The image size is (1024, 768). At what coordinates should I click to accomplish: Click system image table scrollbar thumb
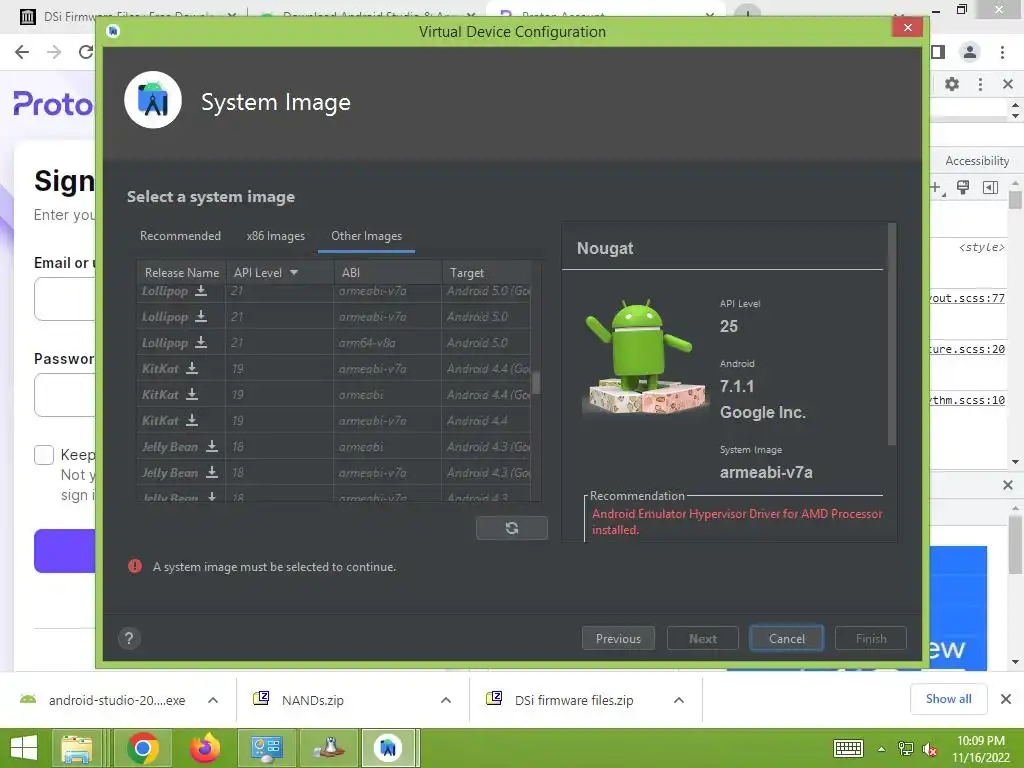(x=536, y=382)
